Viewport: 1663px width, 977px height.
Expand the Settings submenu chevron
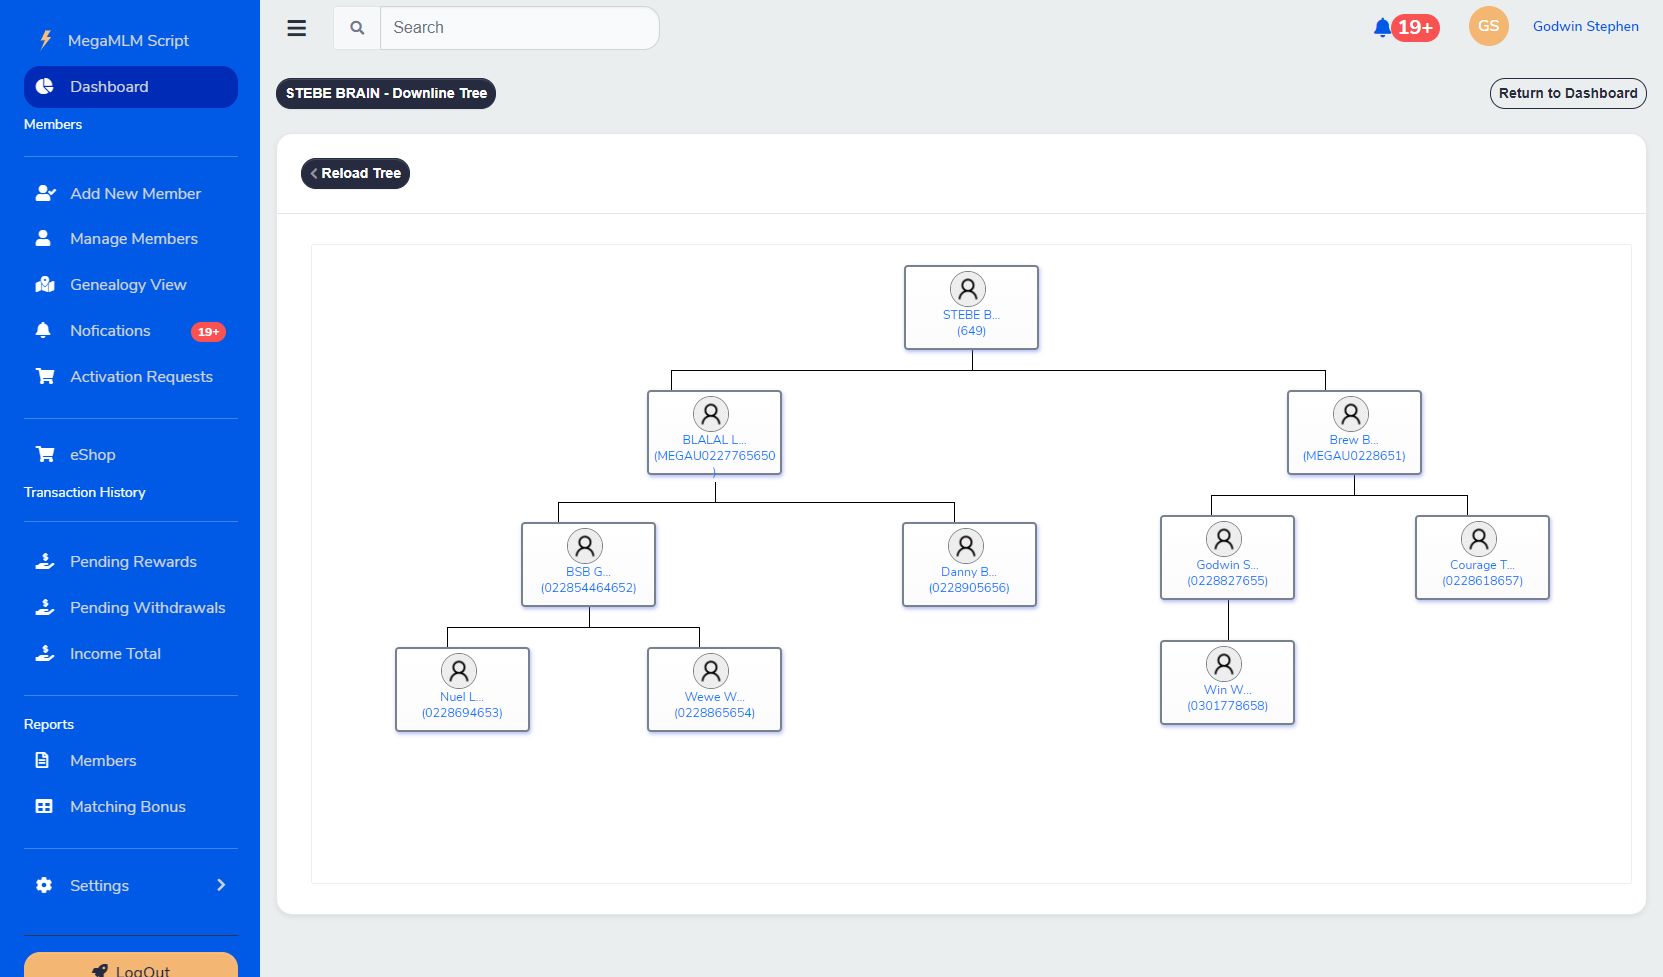pyautogui.click(x=221, y=885)
